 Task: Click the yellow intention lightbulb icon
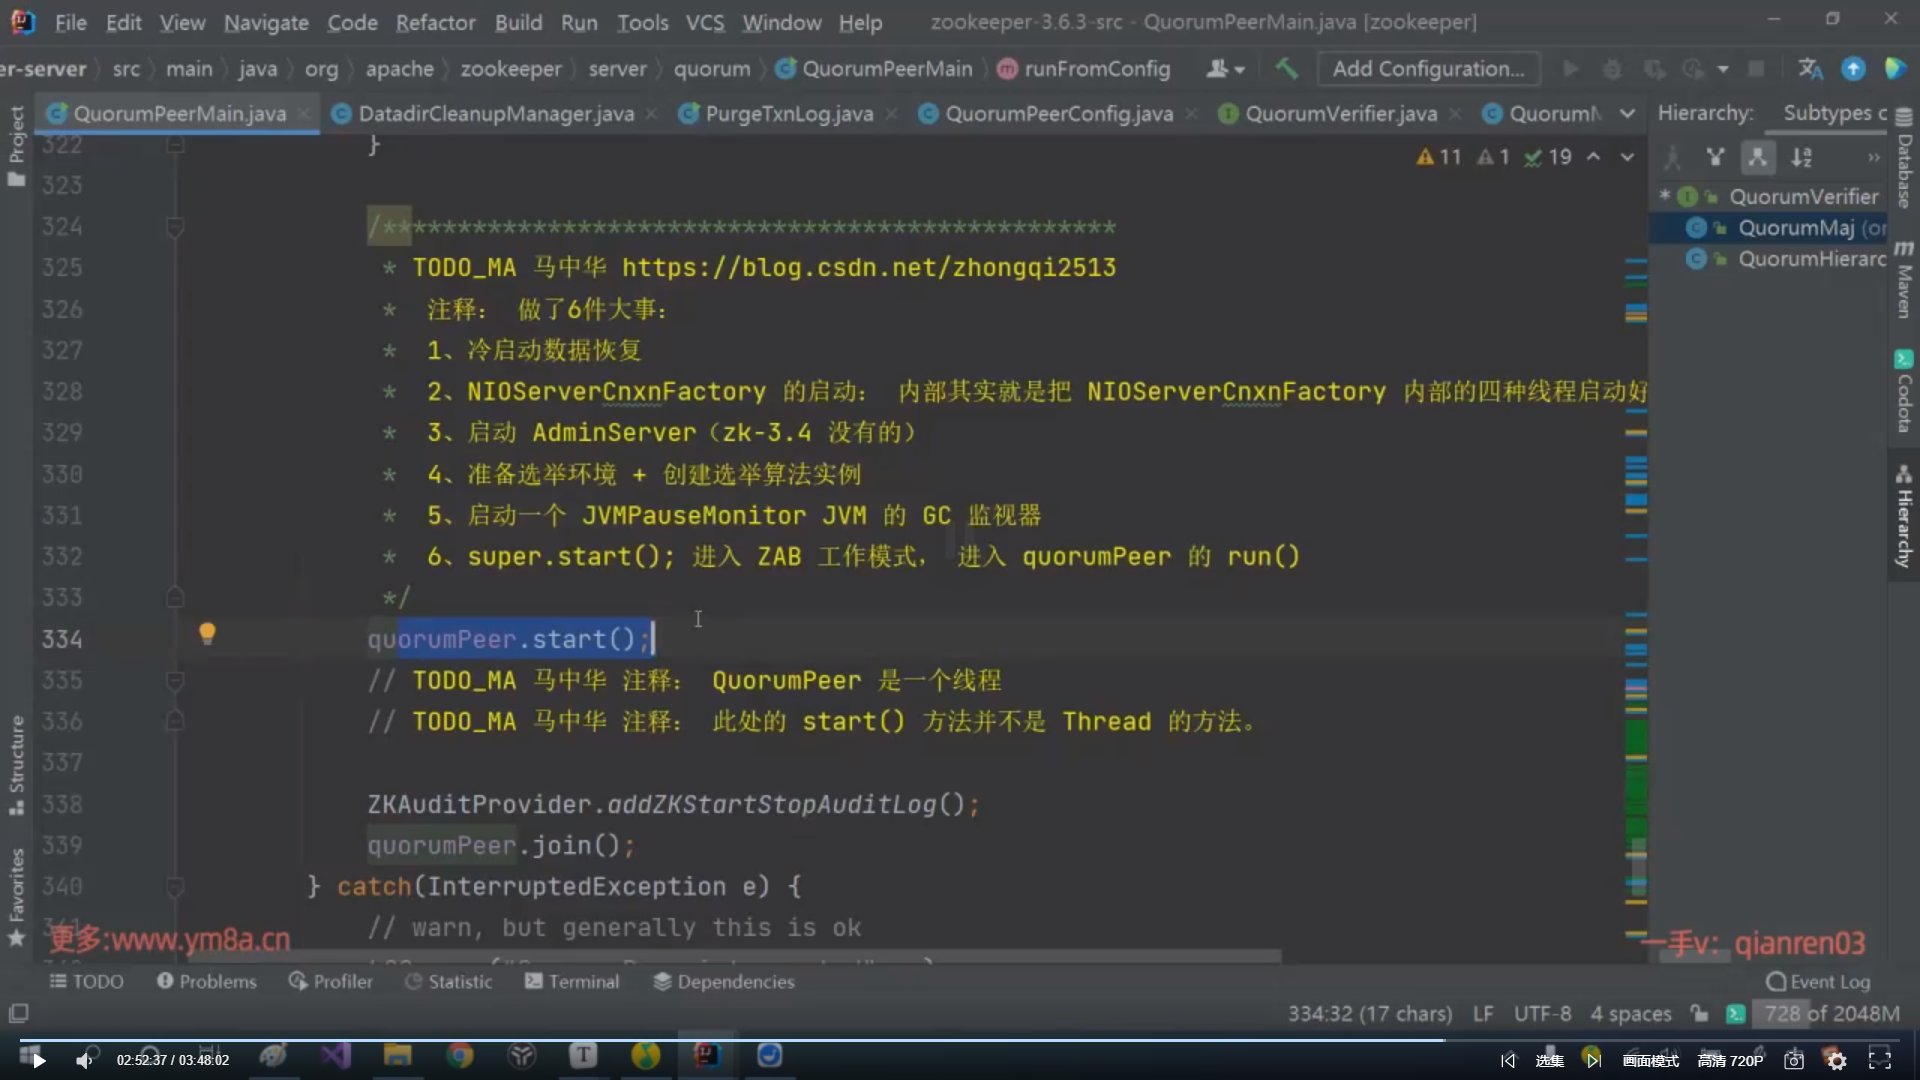pyautogui.click(x=207, y=633)
